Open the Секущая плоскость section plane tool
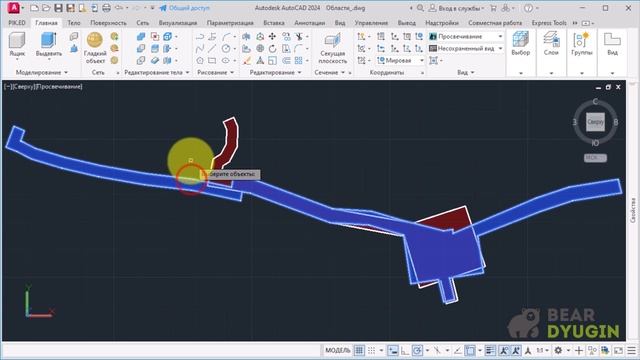 click(x=333, y=48)
